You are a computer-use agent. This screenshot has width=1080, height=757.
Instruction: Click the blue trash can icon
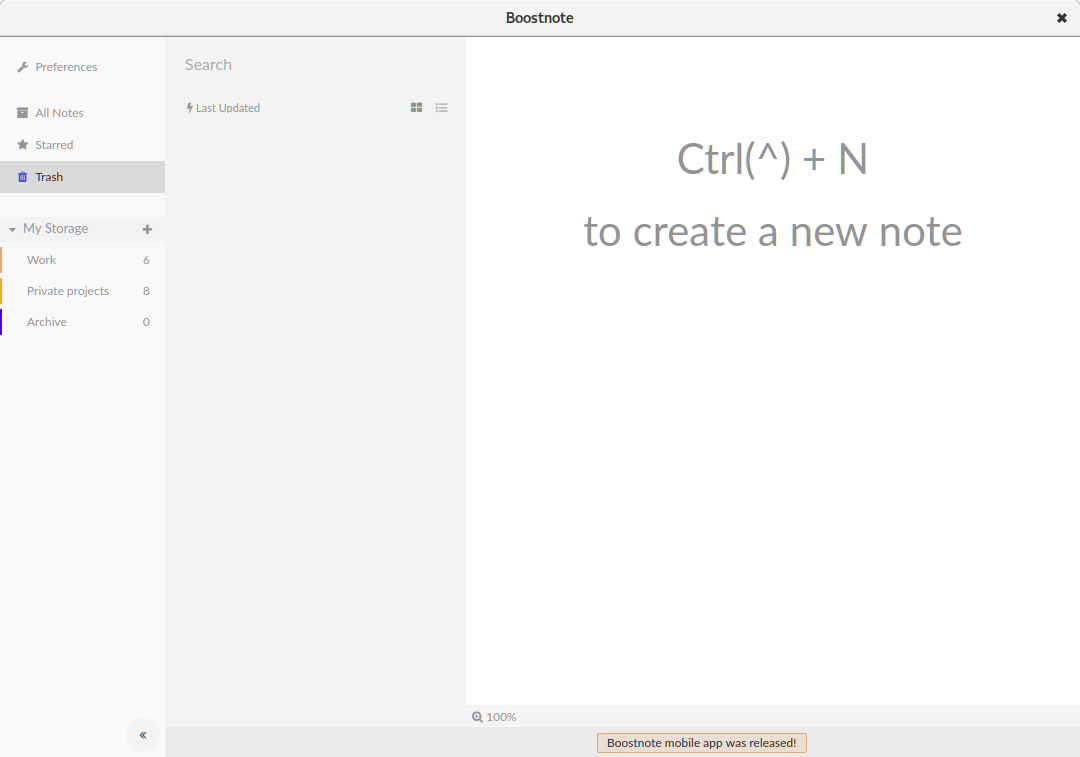point(23,177)
